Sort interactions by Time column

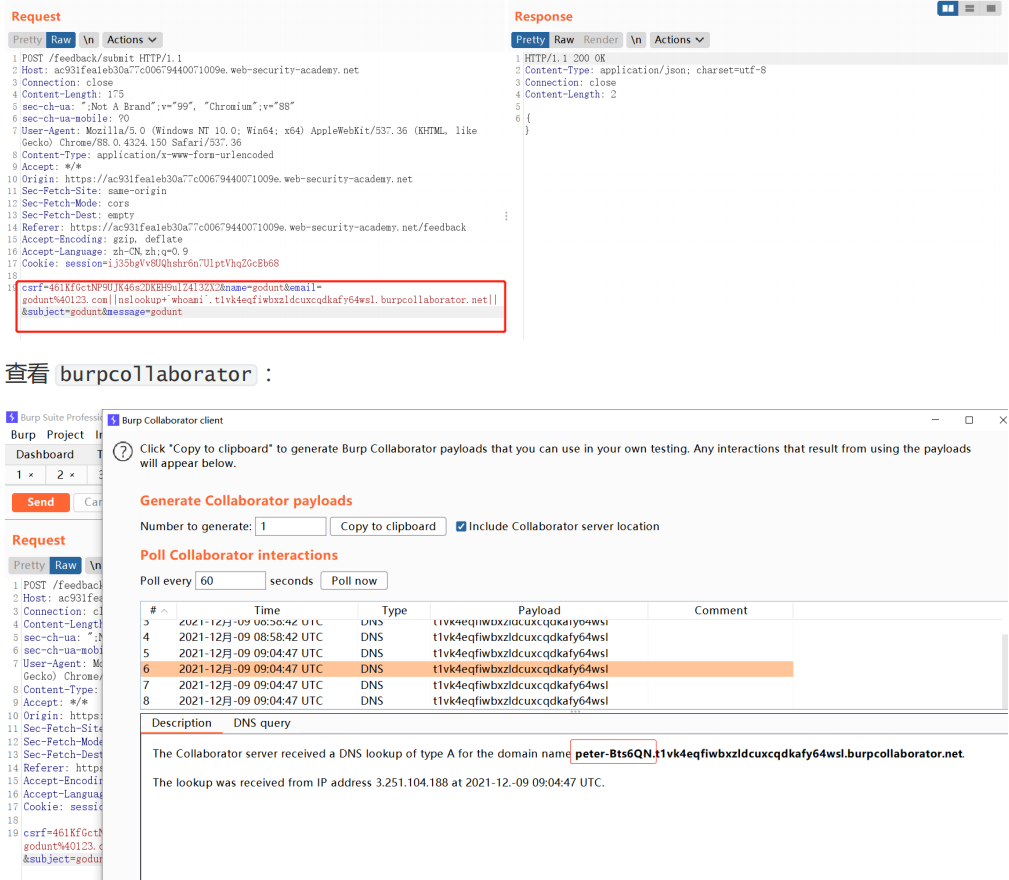tap(267, 610)
